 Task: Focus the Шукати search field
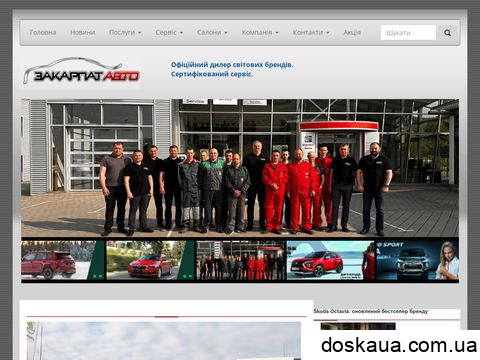[x=408, y=33]
